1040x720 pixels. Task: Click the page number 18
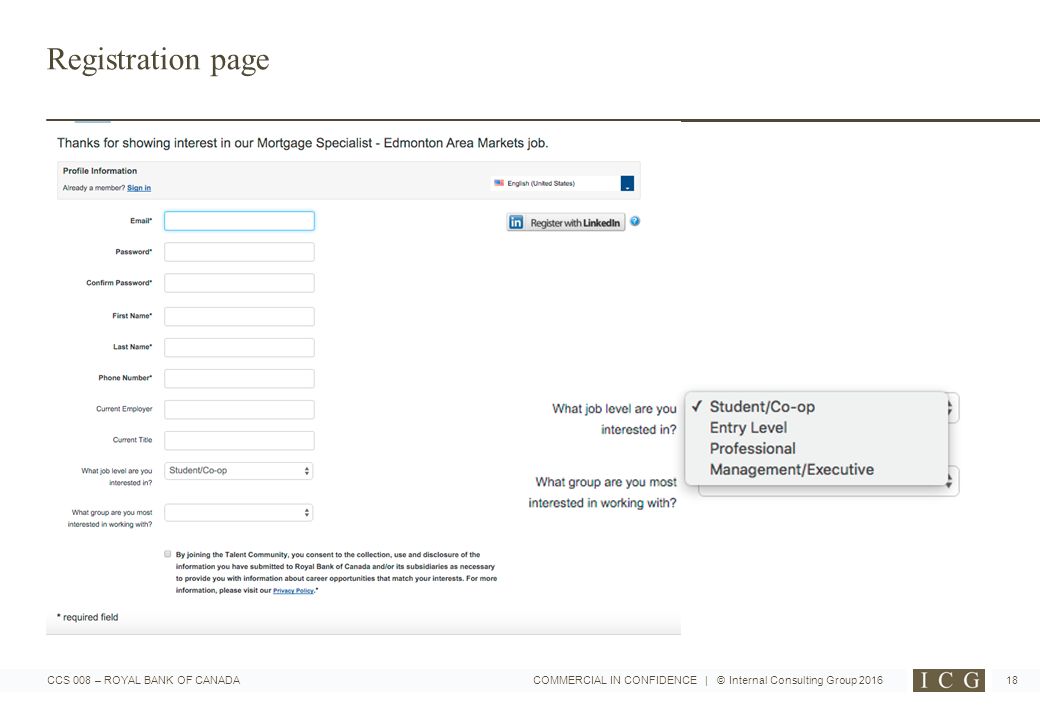tap(1011, 680)
